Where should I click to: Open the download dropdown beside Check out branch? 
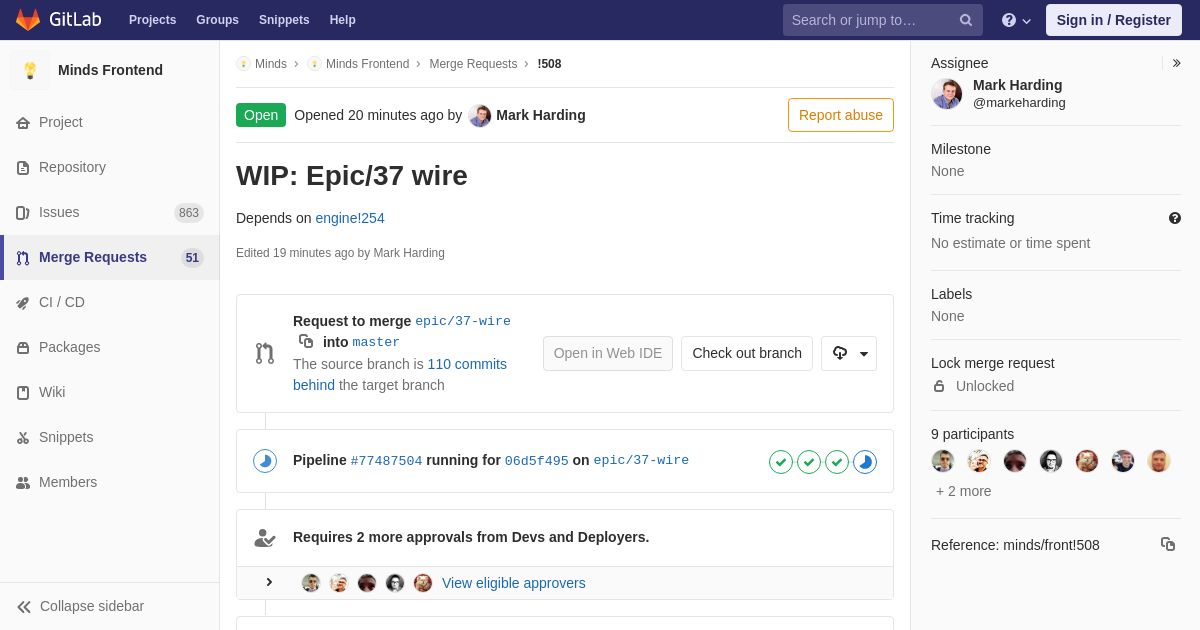click(x=849, y=353)
